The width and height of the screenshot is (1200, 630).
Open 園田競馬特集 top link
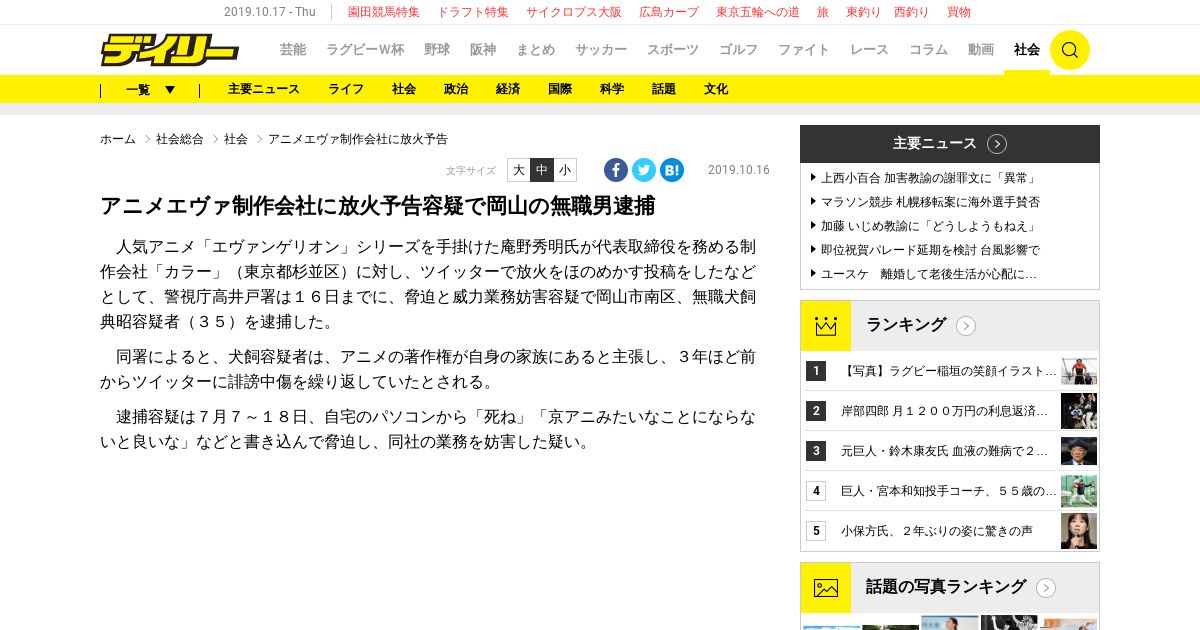384,12
